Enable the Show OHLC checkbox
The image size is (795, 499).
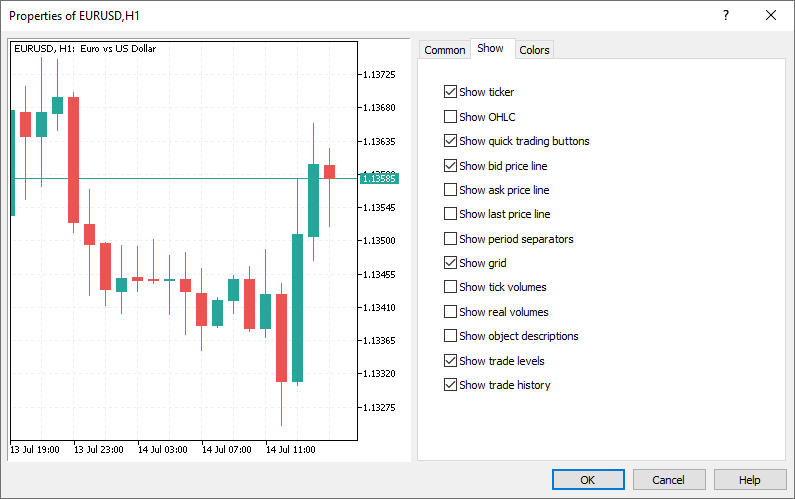click(450, 117)
